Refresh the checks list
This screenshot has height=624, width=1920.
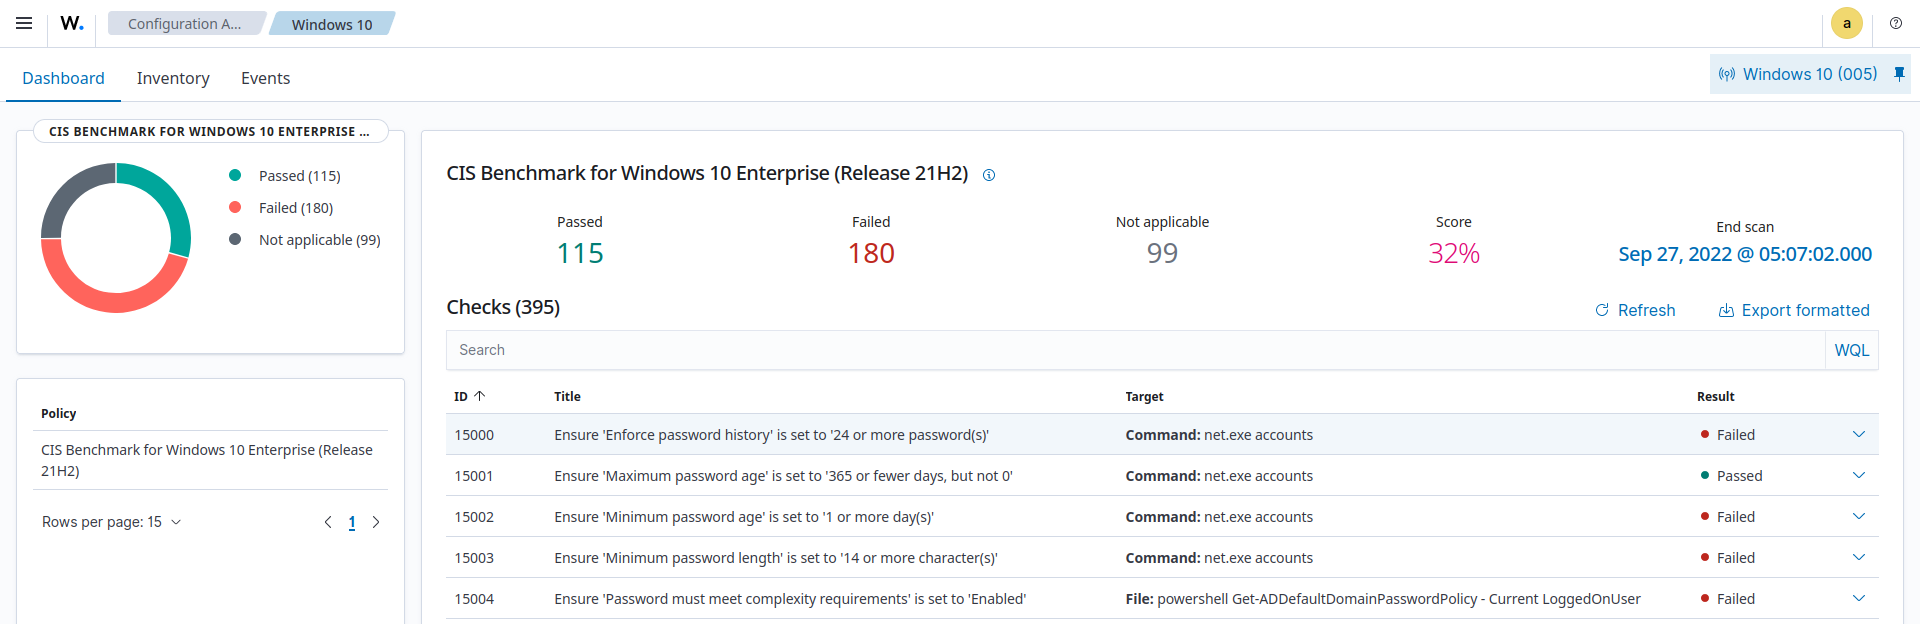1635,310
